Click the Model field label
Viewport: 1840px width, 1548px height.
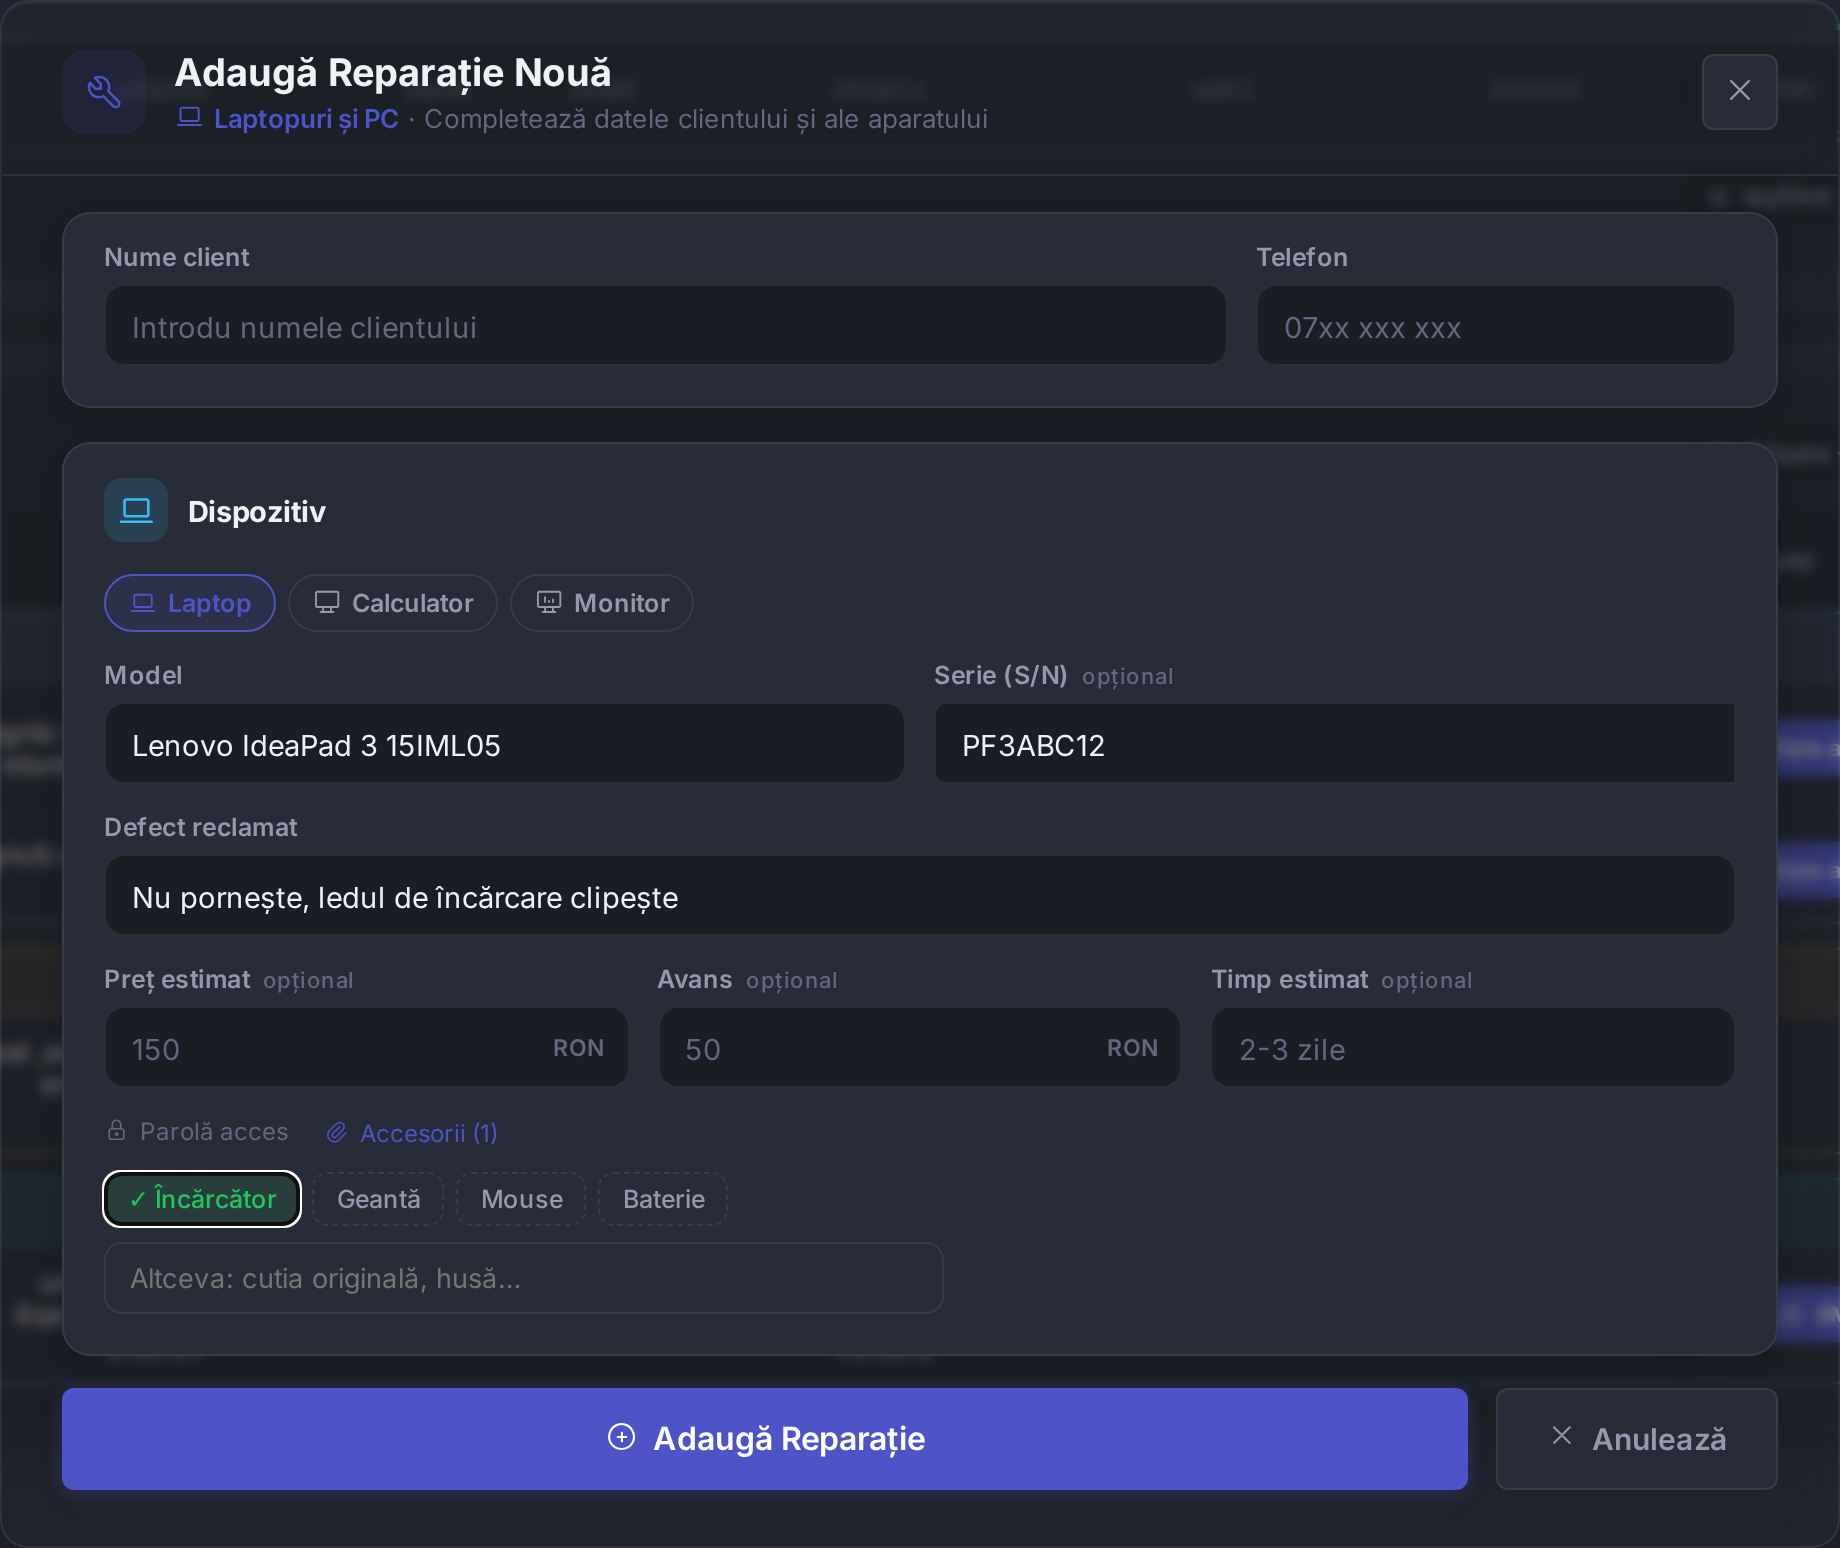[x=143, y=676]
